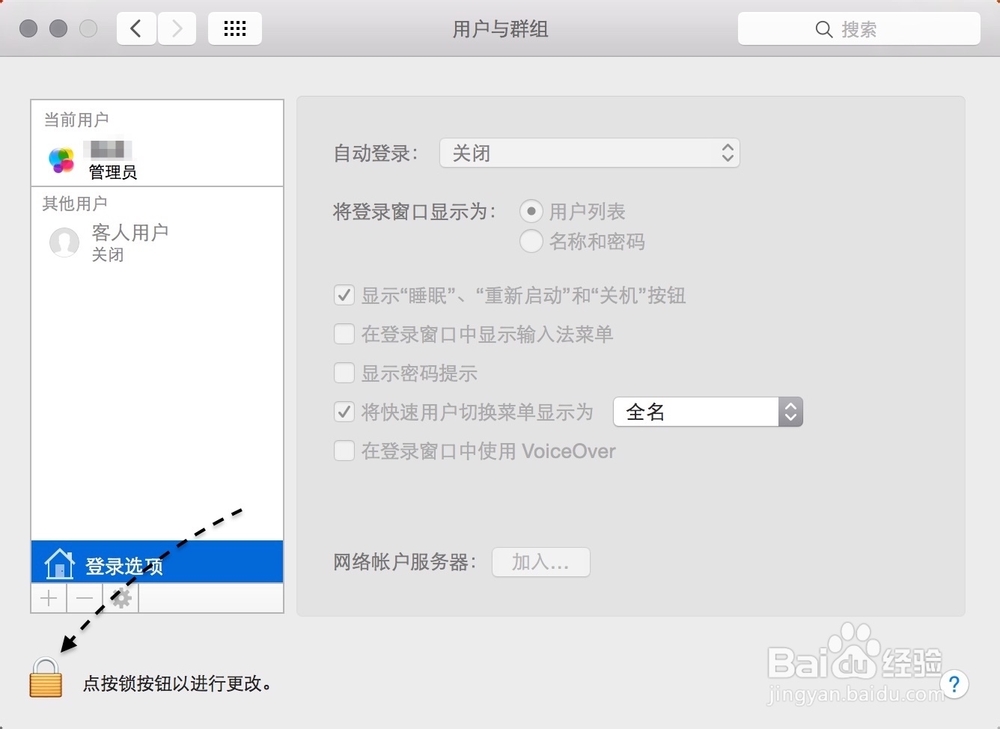Open the show-all preferences grid icon

pos(234,28)
